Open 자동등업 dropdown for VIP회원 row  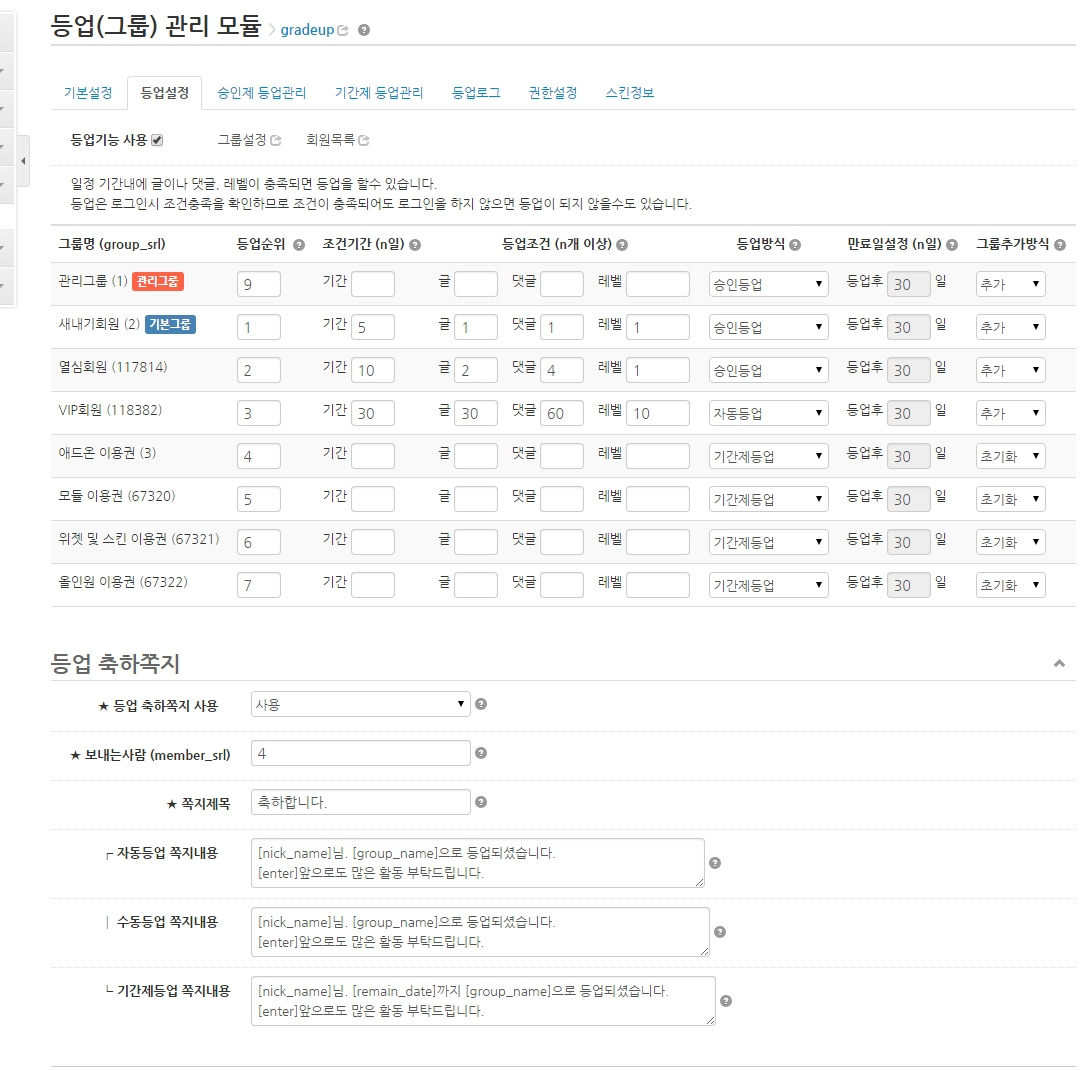tap(768, 413)
